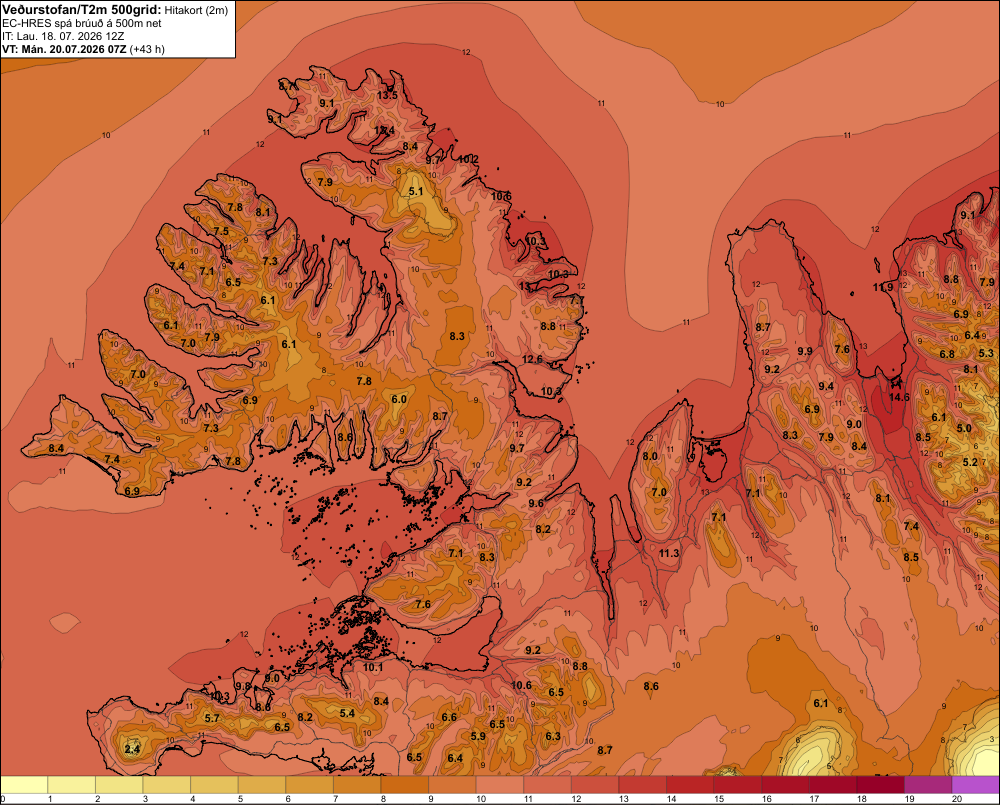Click the forecast offset '(+43 h)'
The width and height of the screenshot is (1000, 805).
pyautogui.click(x=147, y=49)
